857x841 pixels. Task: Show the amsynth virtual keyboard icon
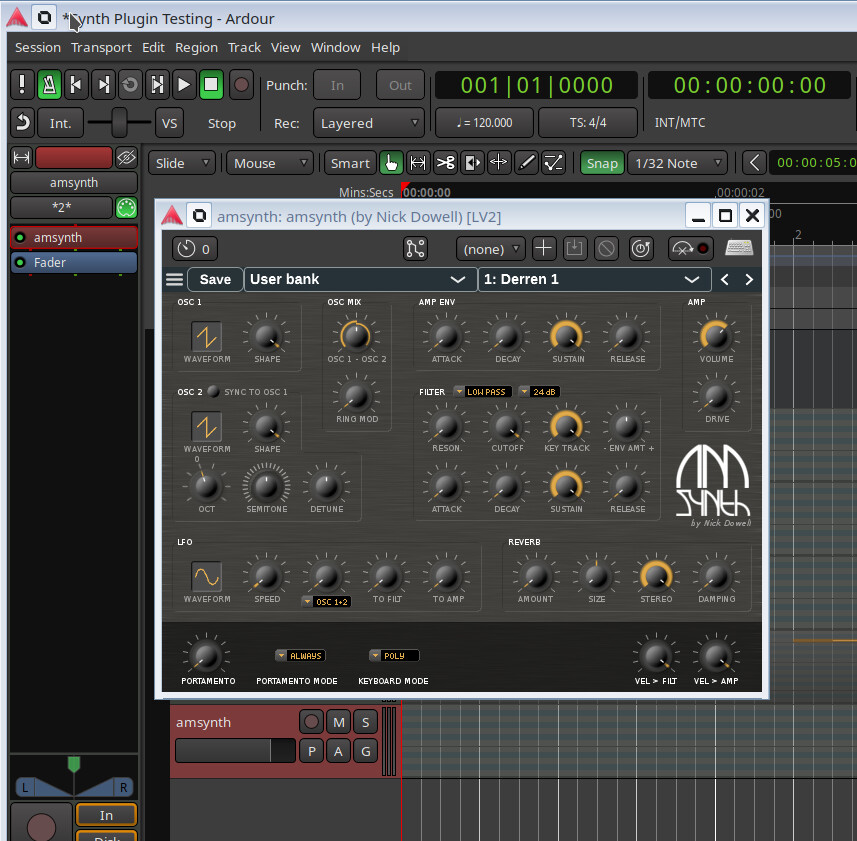tap(739, 249)
